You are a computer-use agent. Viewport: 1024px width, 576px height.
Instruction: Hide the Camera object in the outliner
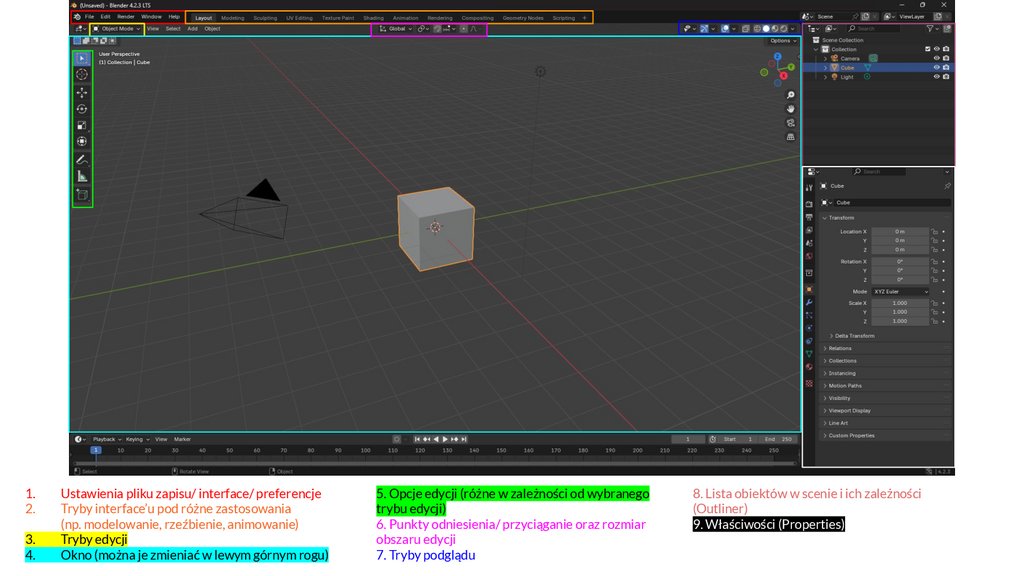[x=937, y=58]
